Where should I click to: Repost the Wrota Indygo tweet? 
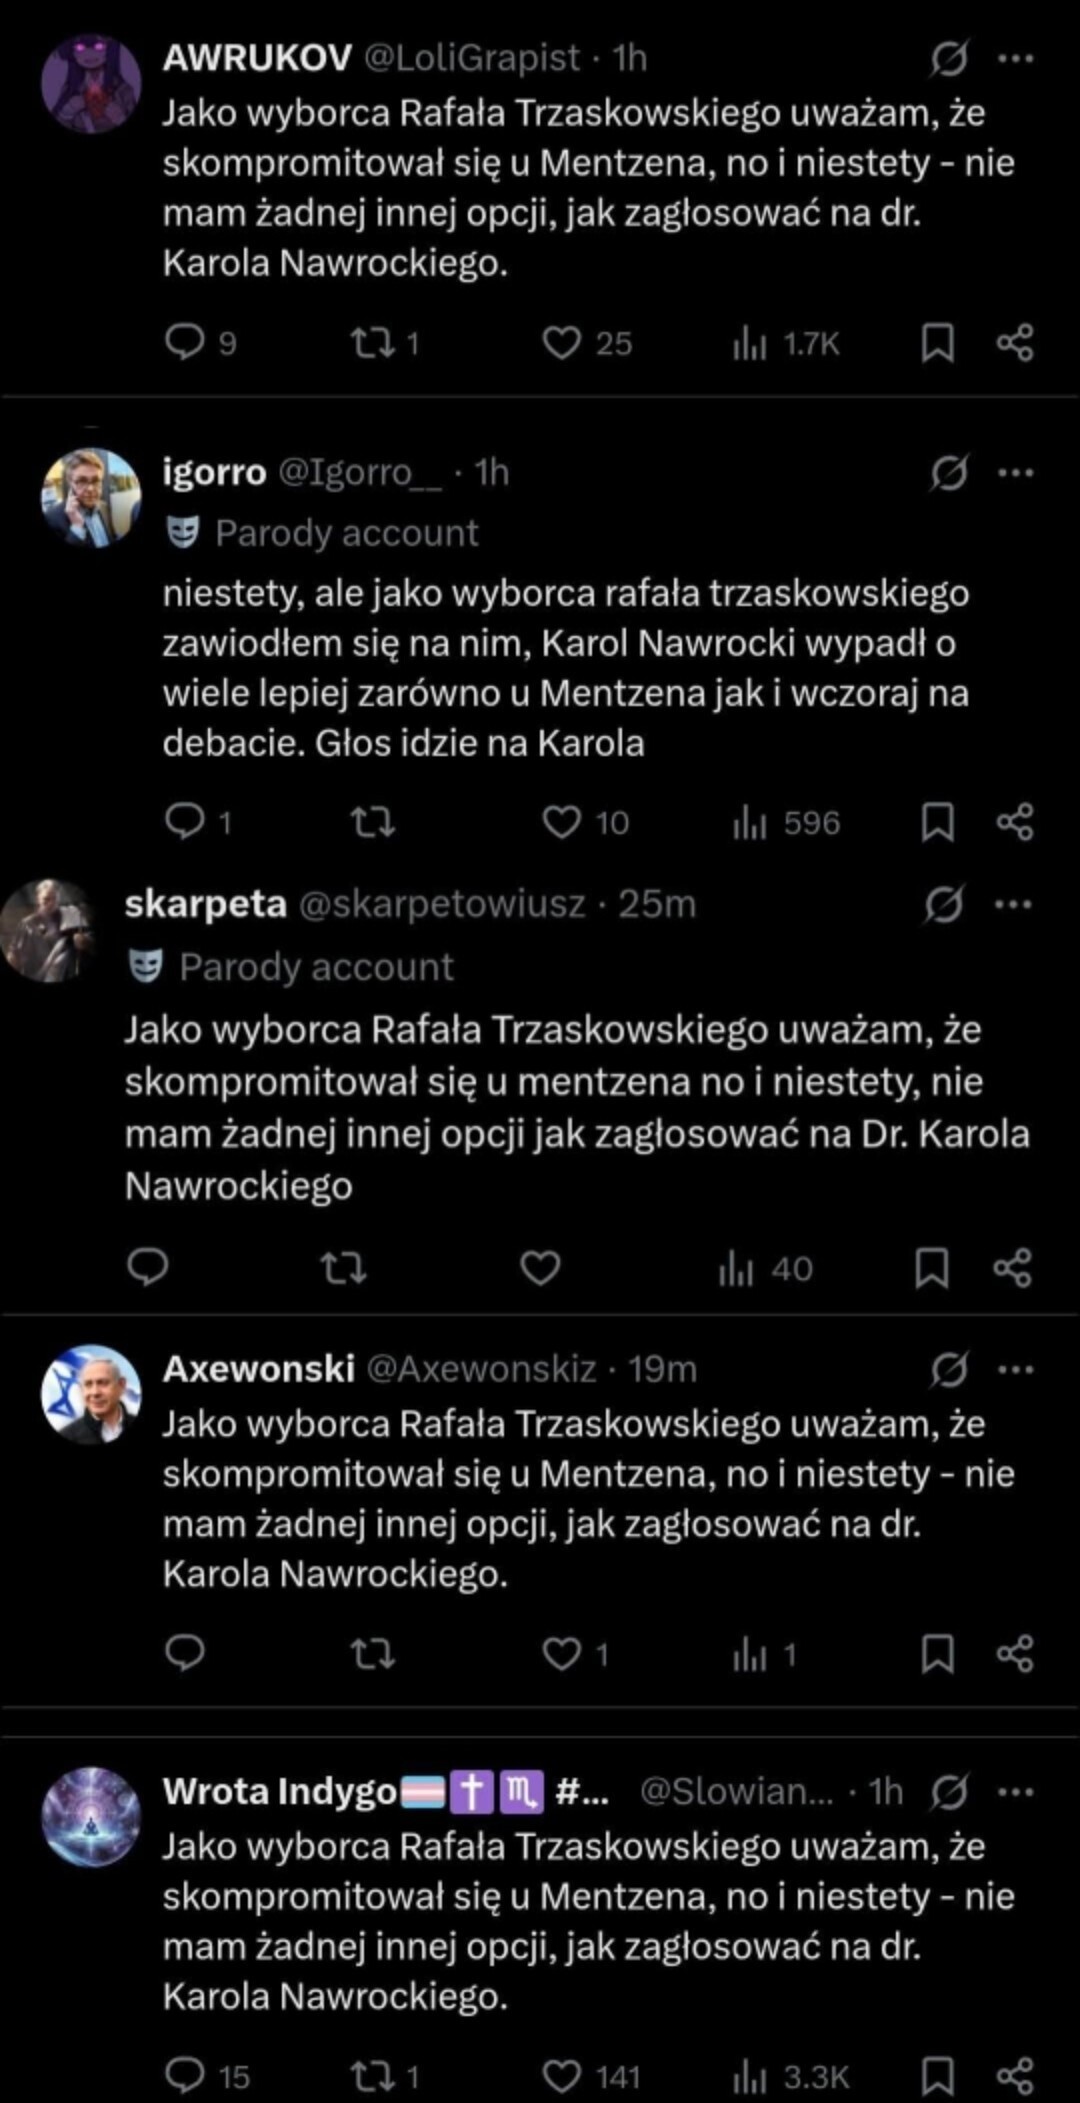click(372, 2076)
